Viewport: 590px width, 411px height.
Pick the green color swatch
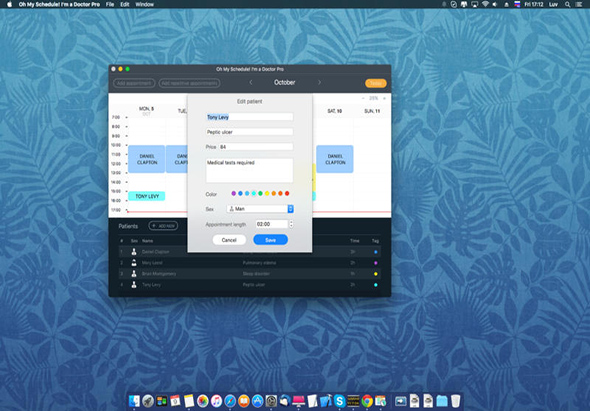pyautogui.click(x=260, y=193)
